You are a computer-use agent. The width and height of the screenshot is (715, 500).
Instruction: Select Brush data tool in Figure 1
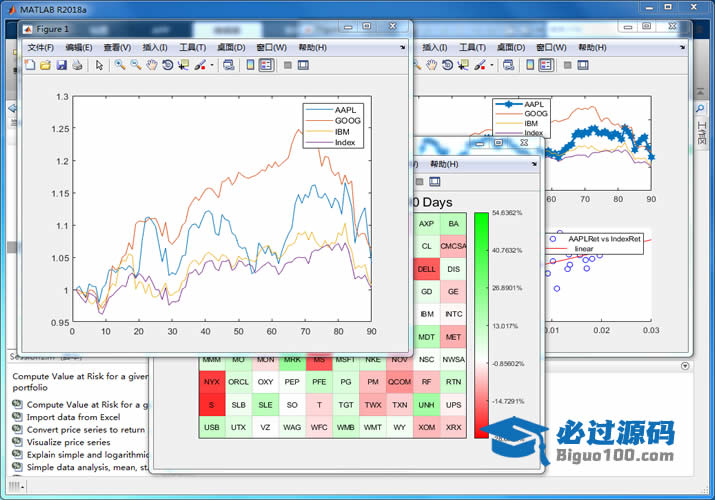point(200,65)
